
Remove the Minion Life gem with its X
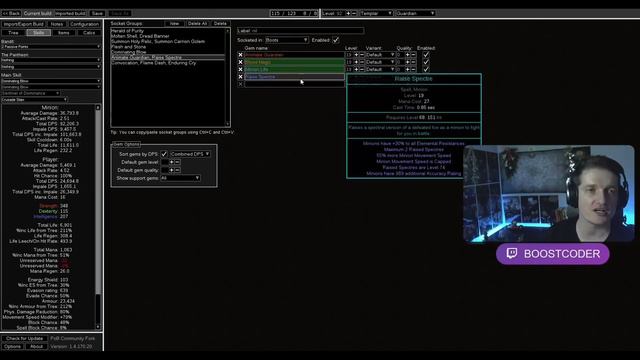pyautogui.click(x=240, y=69)
